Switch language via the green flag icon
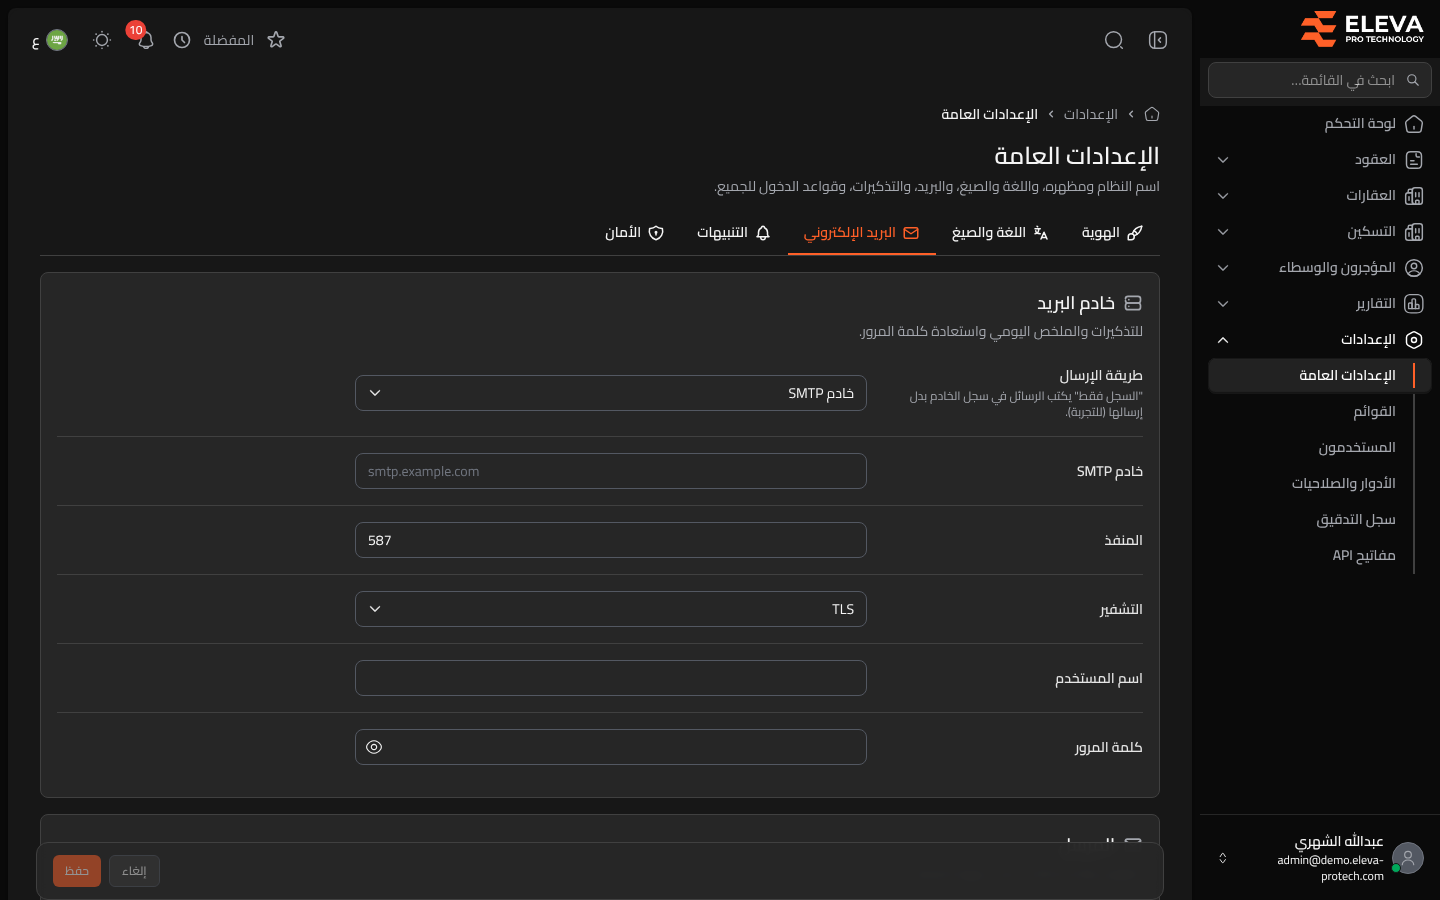This screenshot has width=1440, height=900. (x=57, y=40)
